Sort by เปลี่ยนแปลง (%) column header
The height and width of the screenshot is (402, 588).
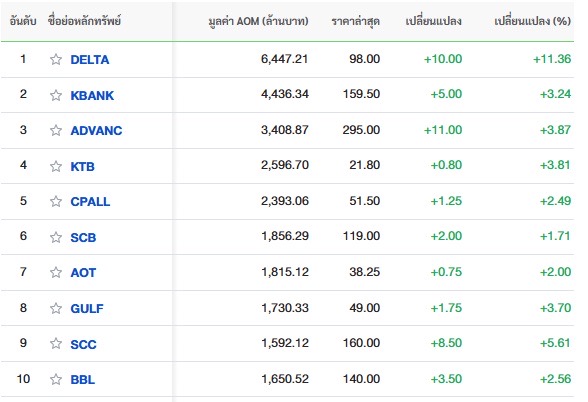(x=532, y=21)
